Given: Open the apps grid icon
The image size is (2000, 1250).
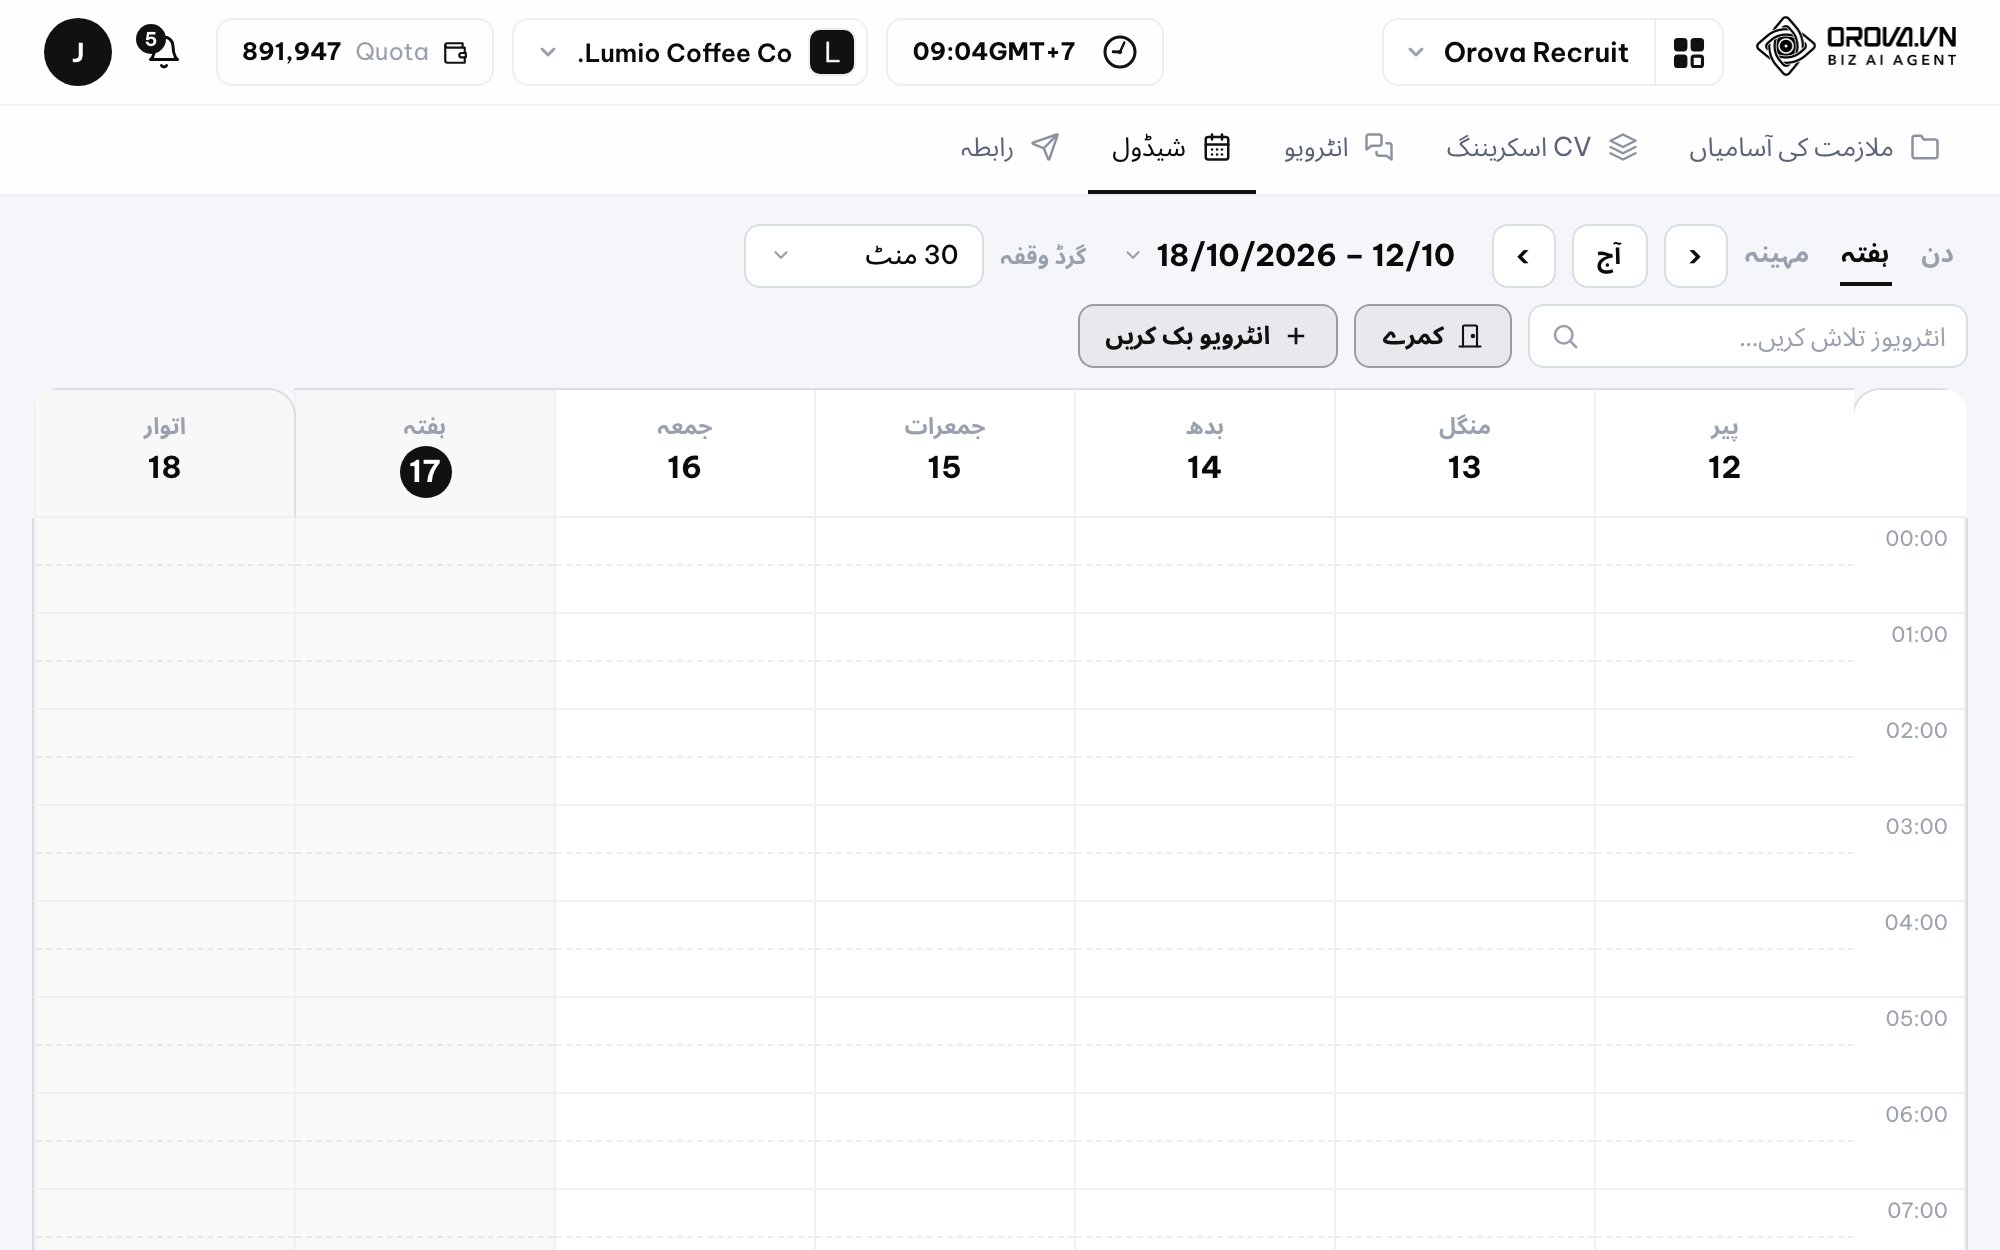Looking at the screenshot, I should point(1688,52).
